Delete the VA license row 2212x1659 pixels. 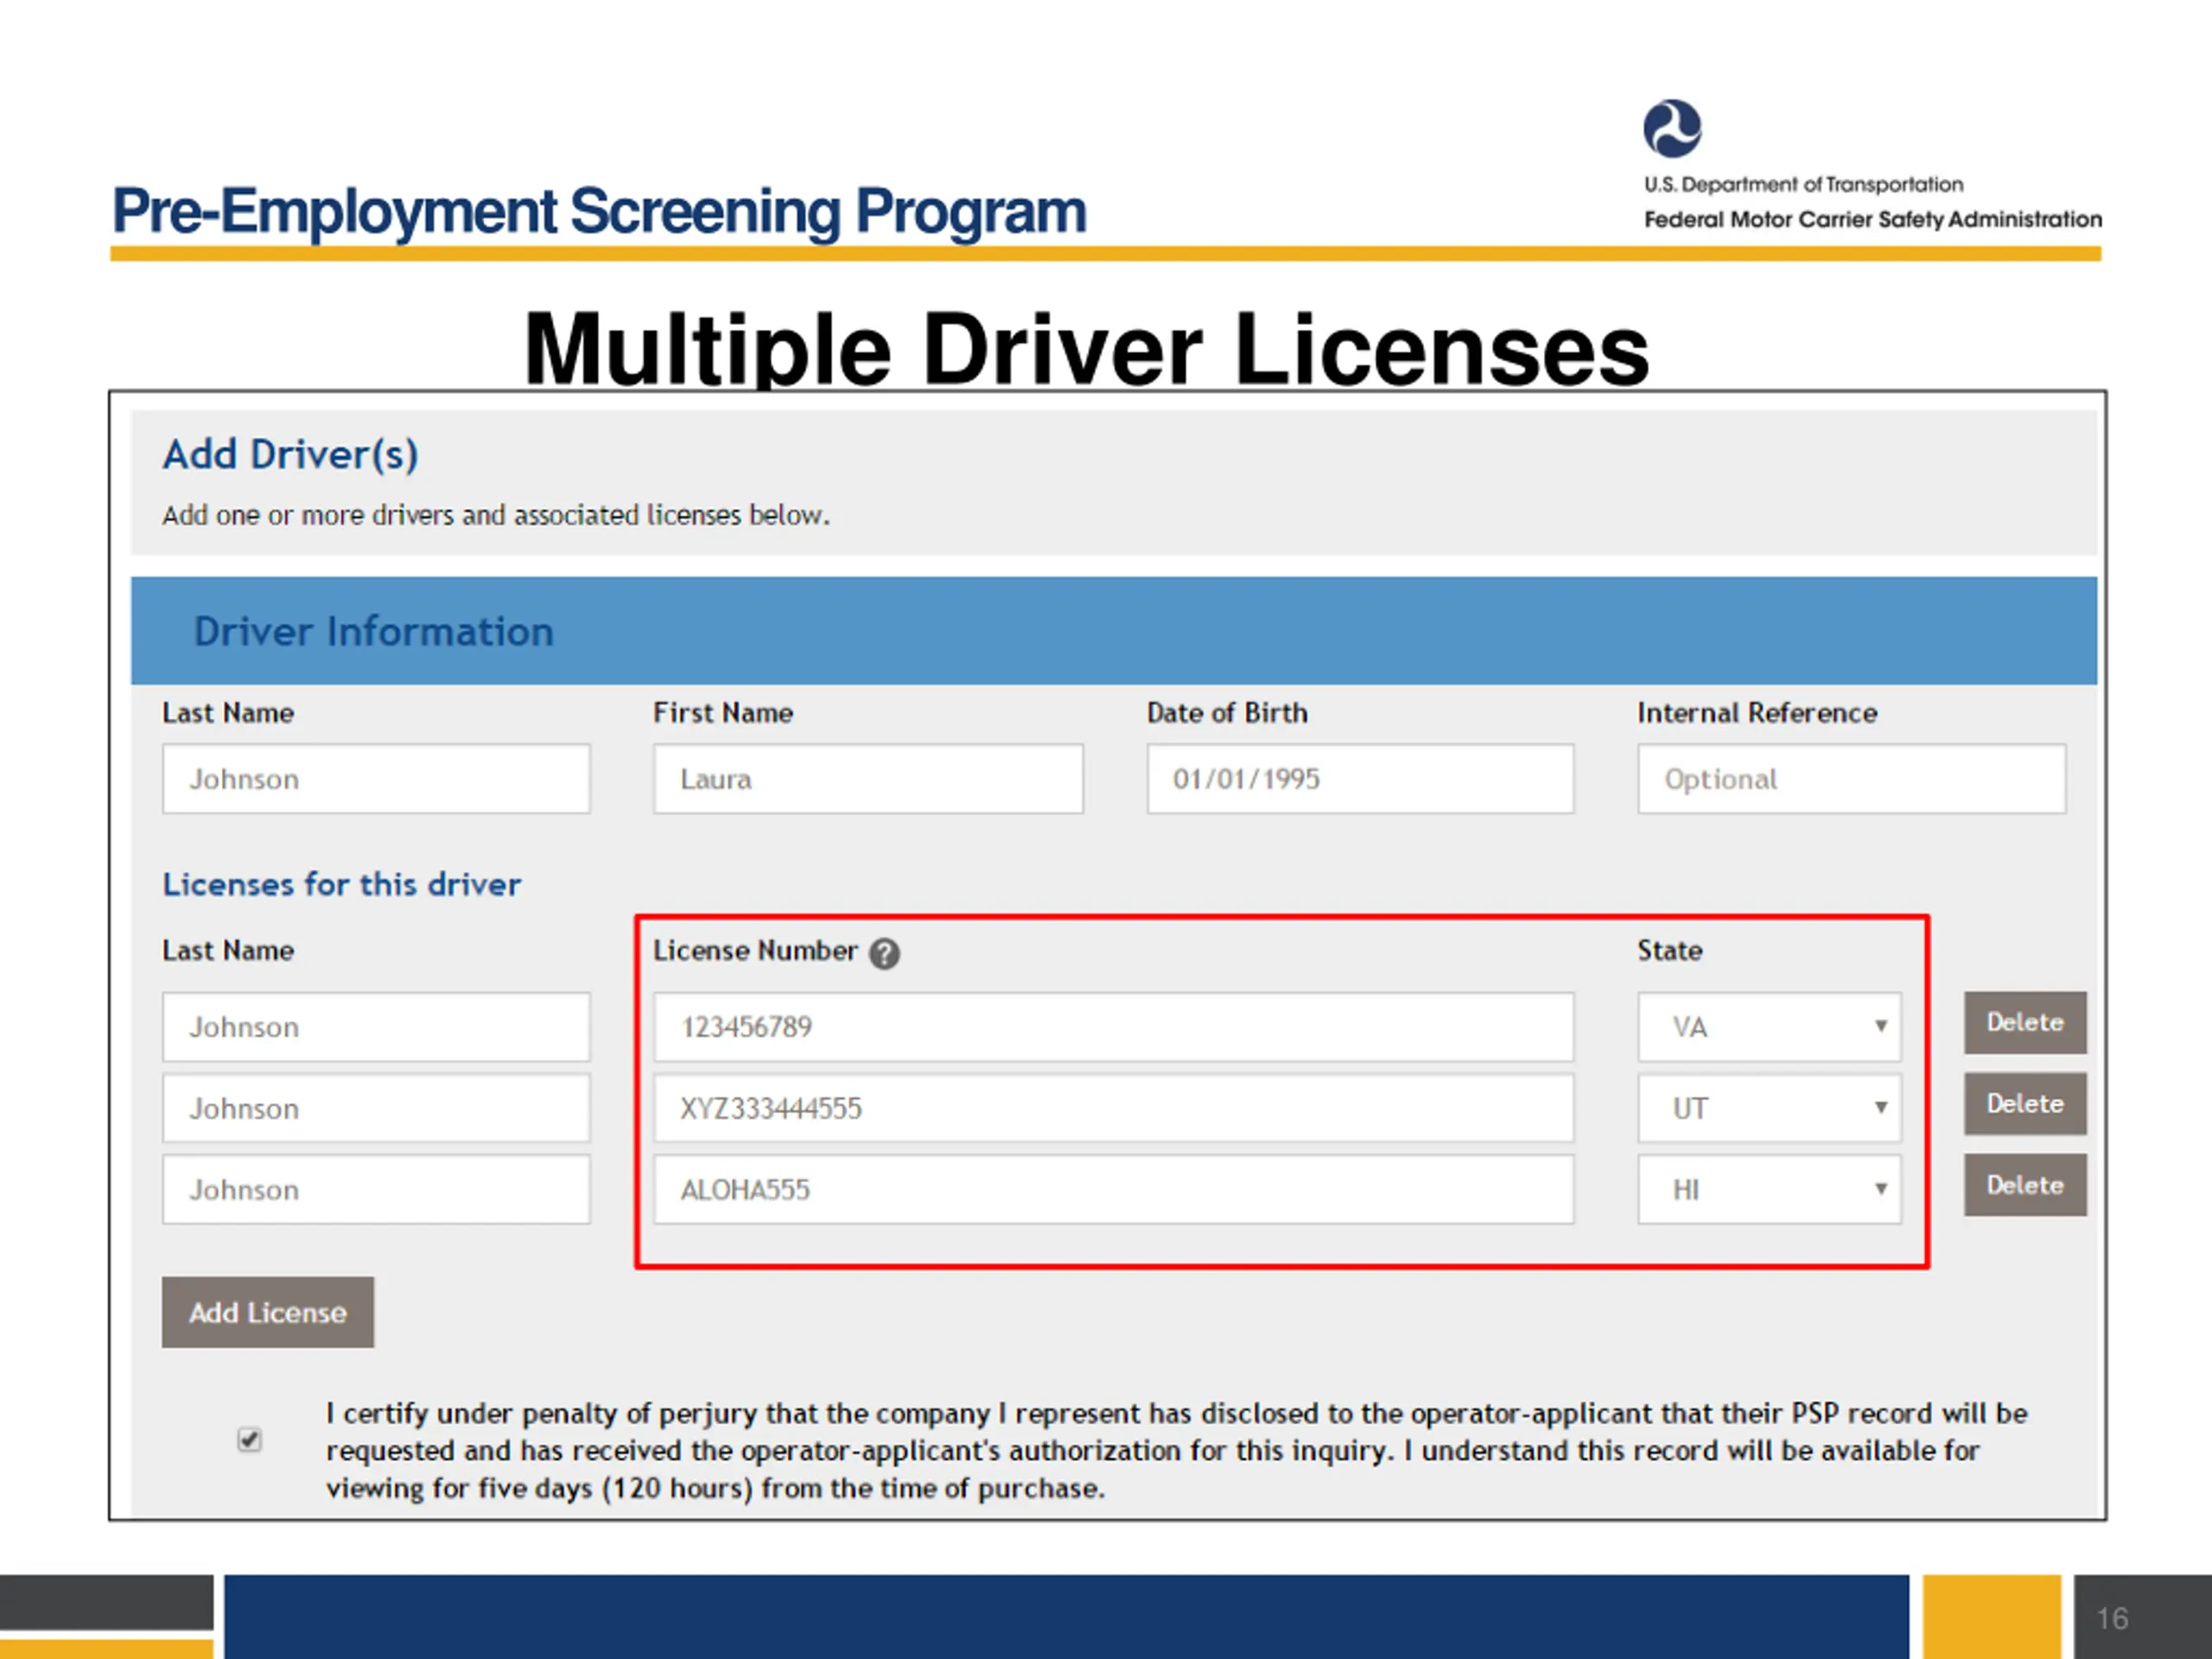pos(2025,1022)
